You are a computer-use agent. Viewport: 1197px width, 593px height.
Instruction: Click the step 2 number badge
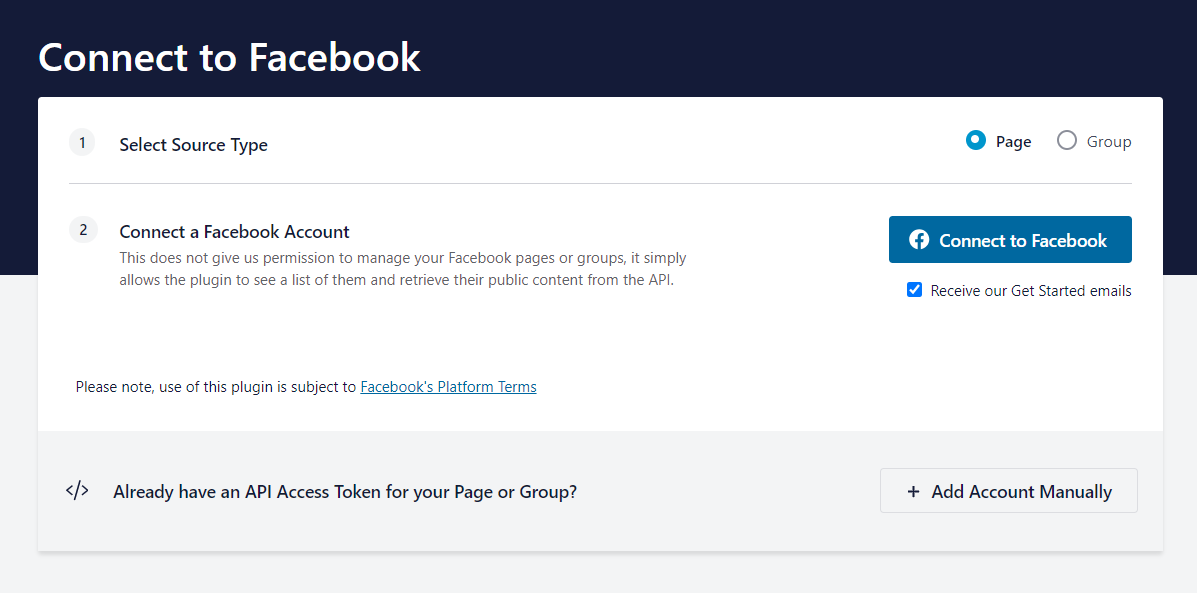(x=82, y=230)
